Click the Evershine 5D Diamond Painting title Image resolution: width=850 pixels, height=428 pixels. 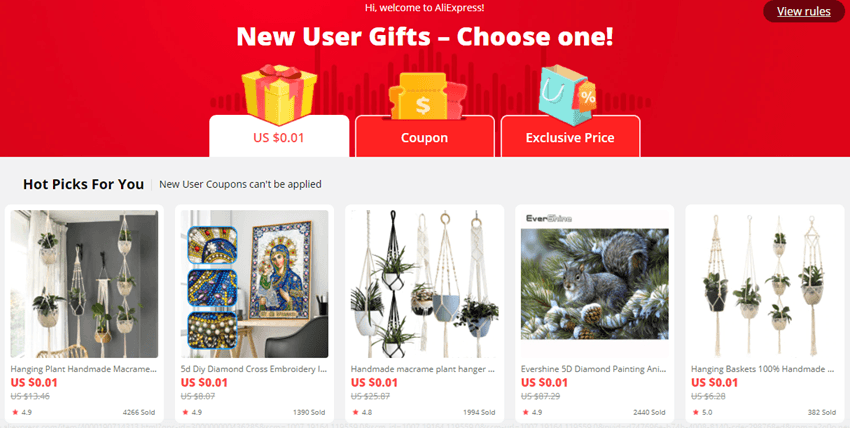pyautogui.click(x=594, y=369)
